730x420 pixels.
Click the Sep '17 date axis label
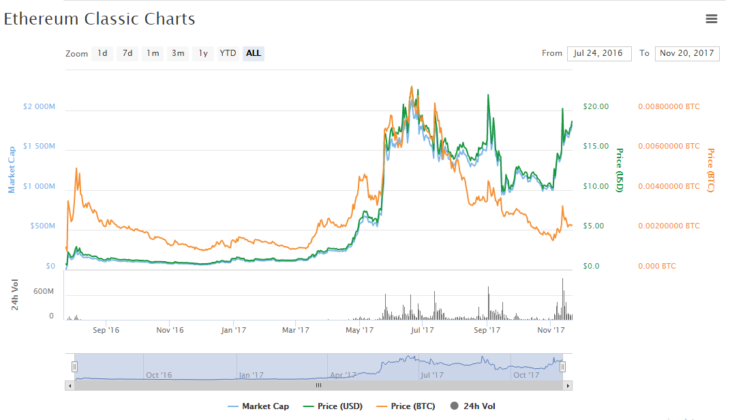click(x=487, y=330)
